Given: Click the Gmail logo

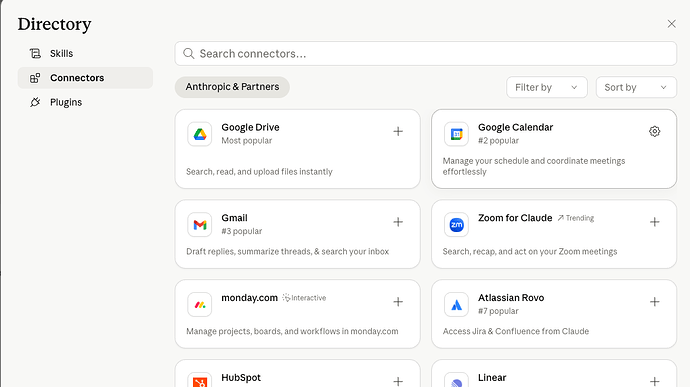Looking at the screenshot, I should (x=200, y=225).
